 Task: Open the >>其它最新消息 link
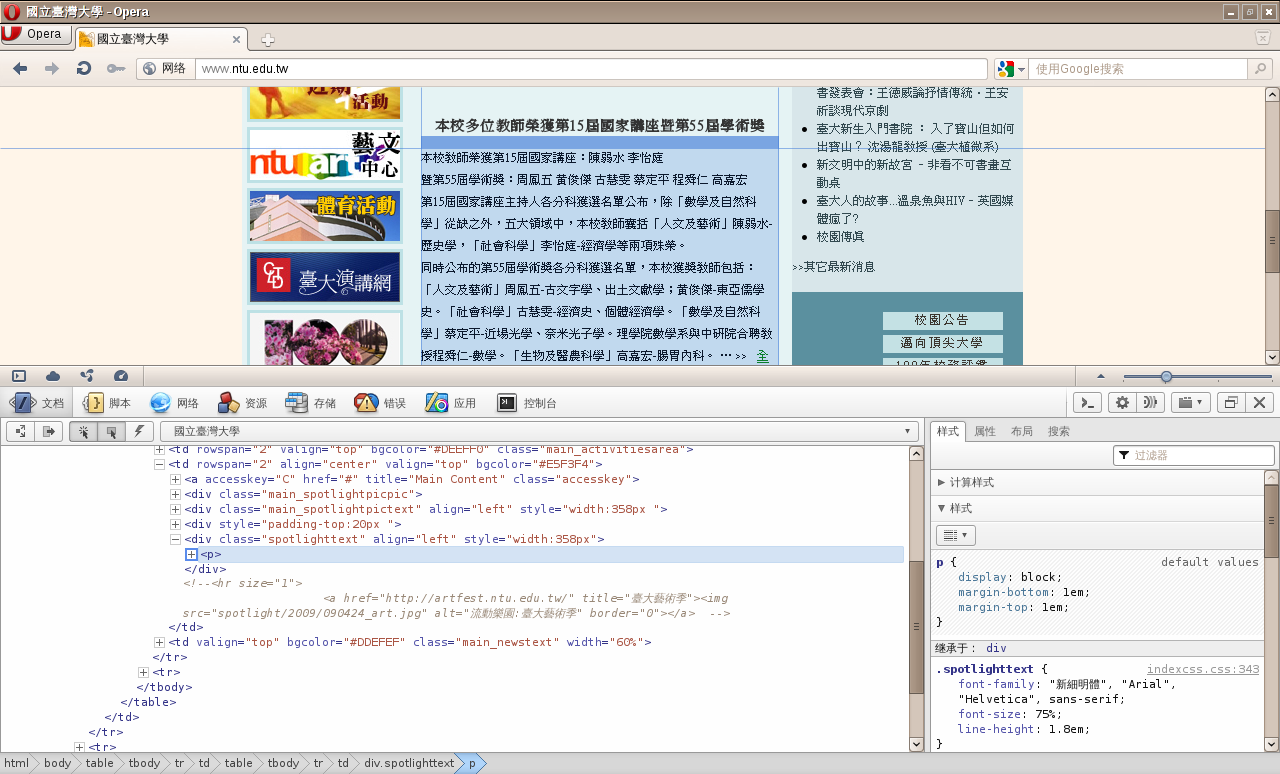(833, 267)
